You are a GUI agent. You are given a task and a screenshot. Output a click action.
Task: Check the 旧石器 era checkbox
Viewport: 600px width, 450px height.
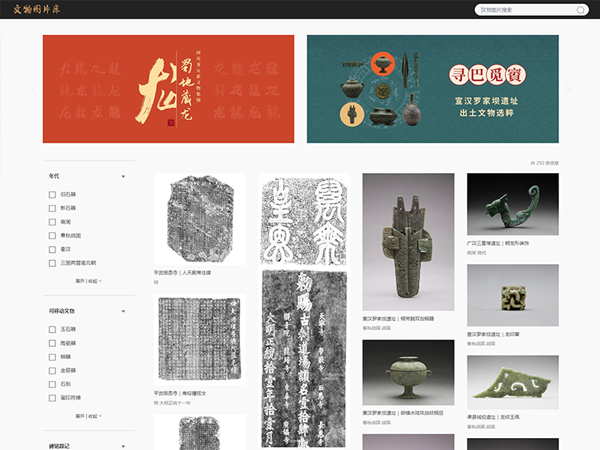coord(52,194)
